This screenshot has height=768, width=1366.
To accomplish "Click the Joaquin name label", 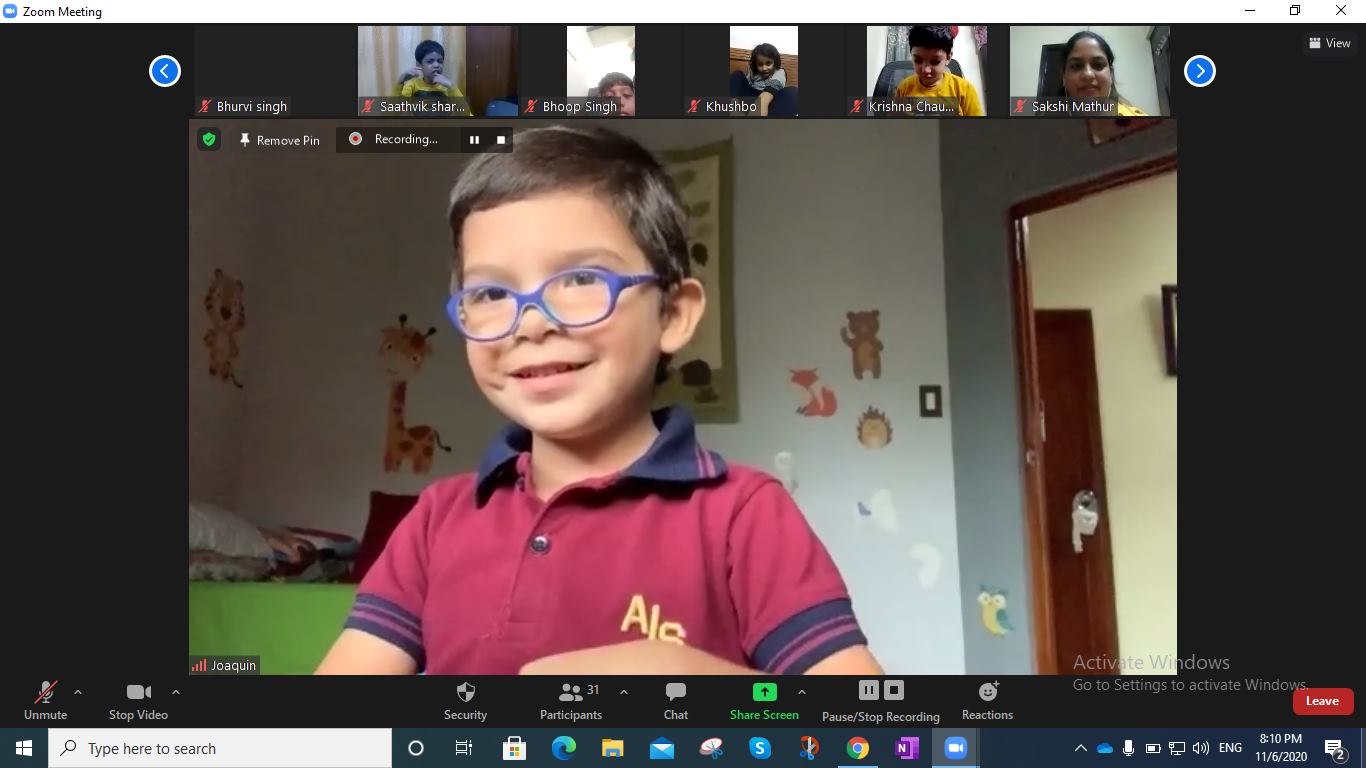I will pyautogui.click(x=233, y=665).
